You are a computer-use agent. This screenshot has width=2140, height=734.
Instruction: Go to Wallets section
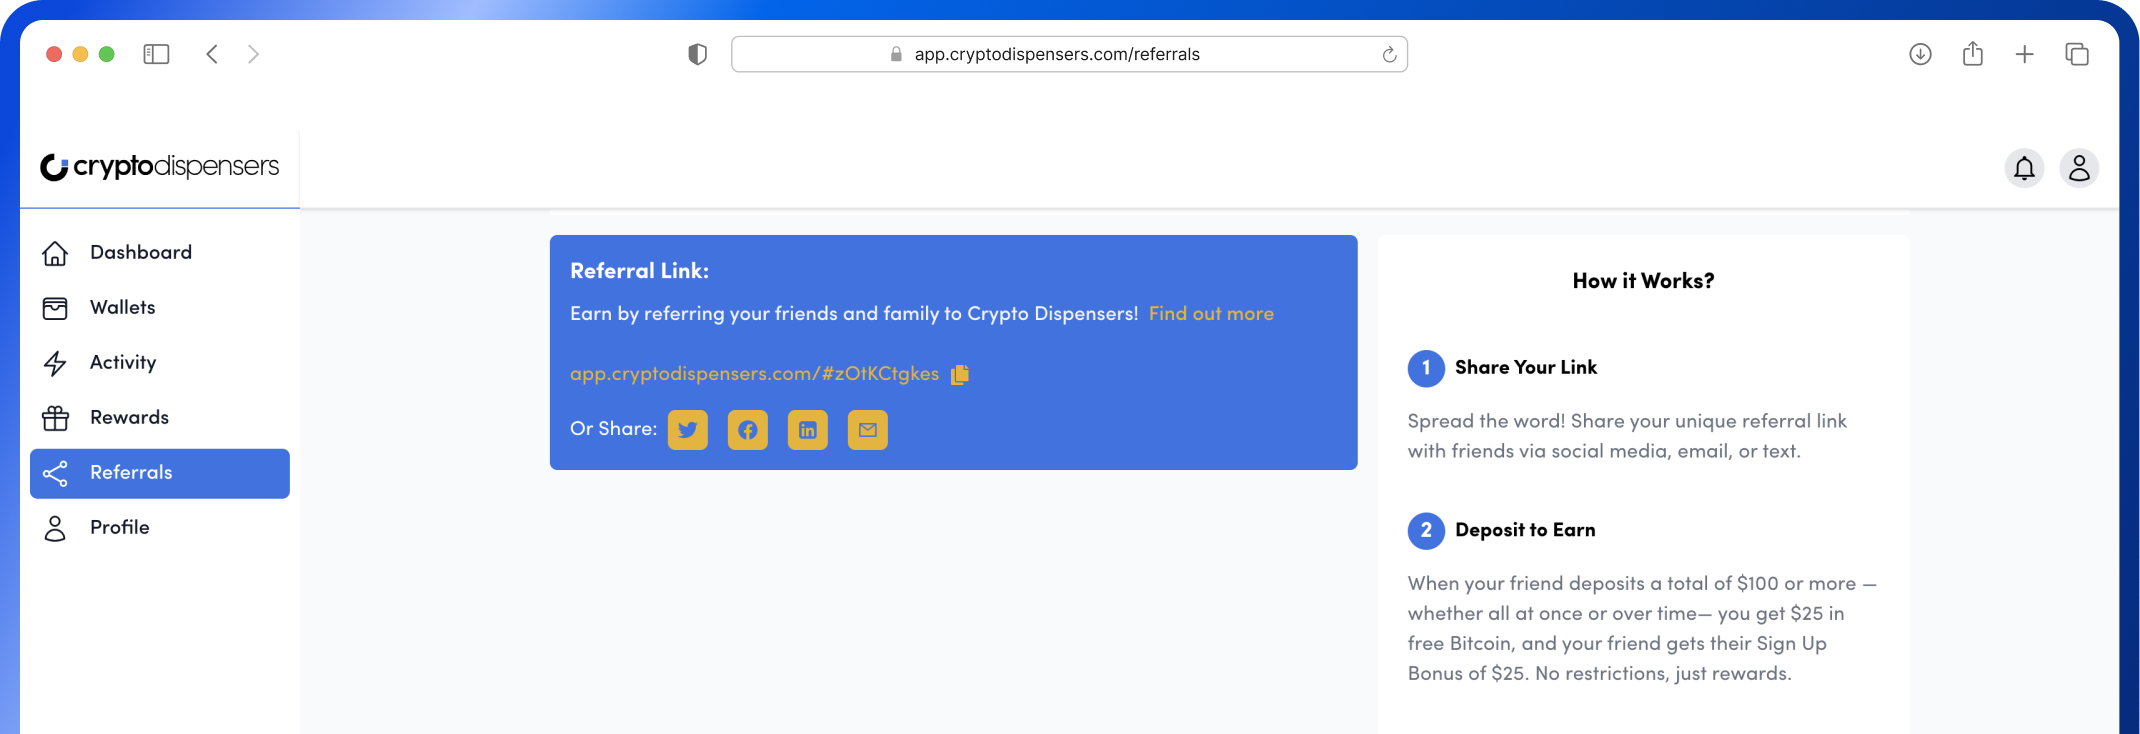(x=160, y=308)
